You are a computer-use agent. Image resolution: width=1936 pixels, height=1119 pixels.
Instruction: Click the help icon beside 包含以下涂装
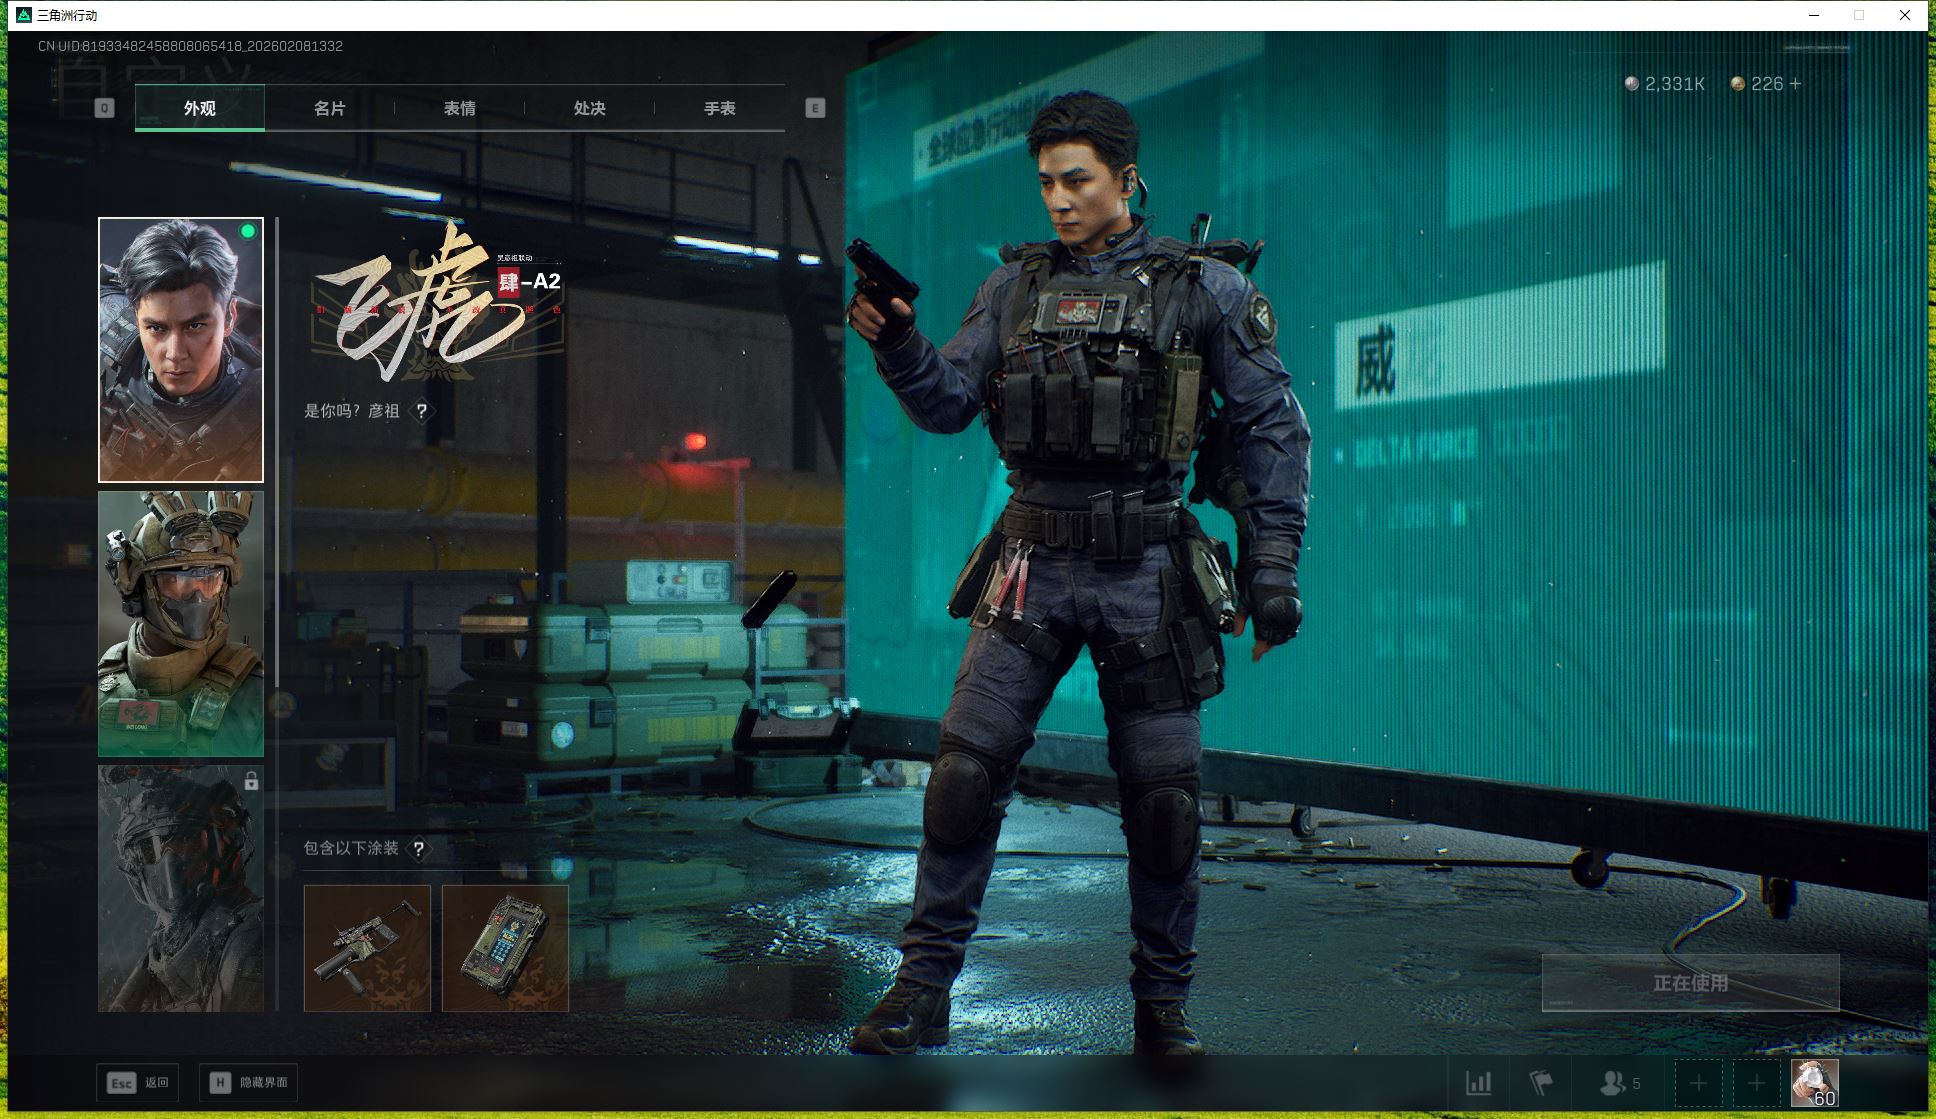419,849
